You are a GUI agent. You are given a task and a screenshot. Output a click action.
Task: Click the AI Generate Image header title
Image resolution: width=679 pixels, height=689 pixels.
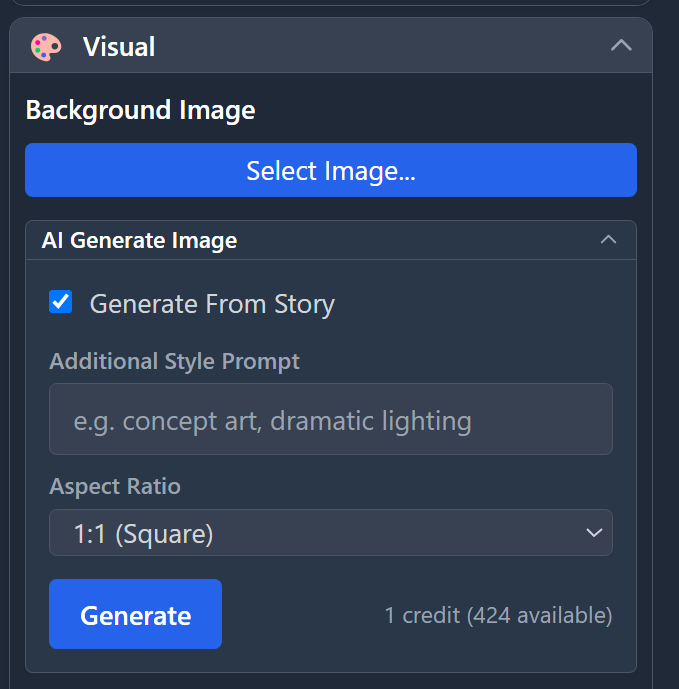139,240
